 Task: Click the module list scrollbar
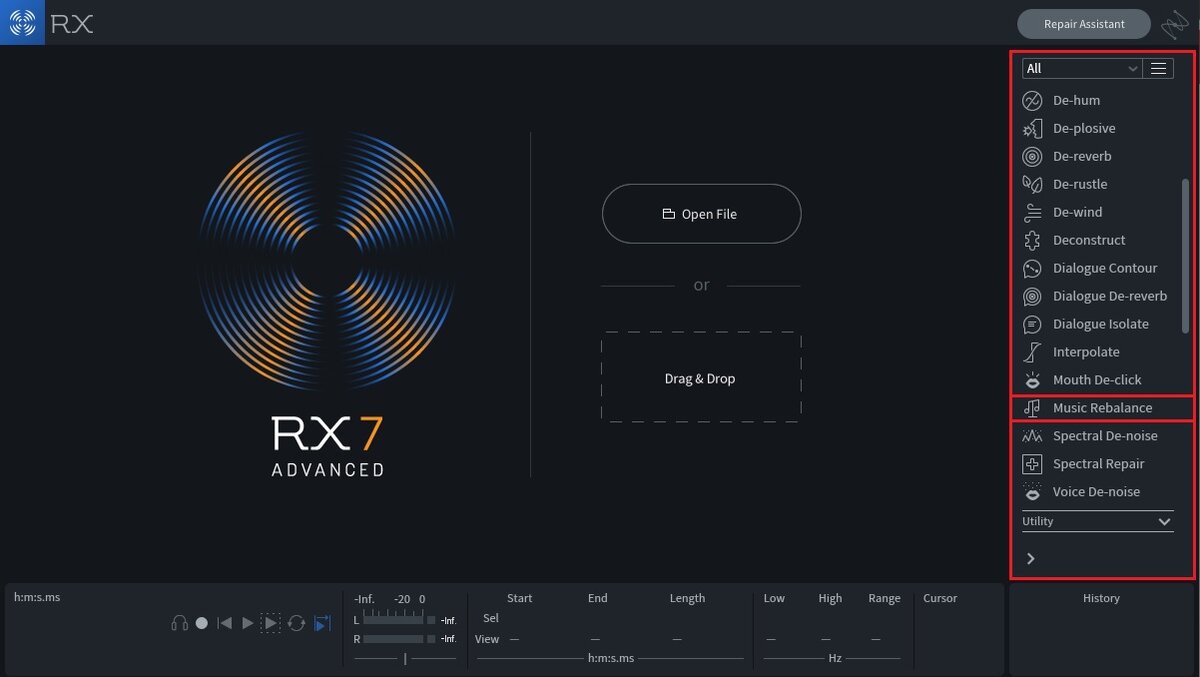point(1186,256)
